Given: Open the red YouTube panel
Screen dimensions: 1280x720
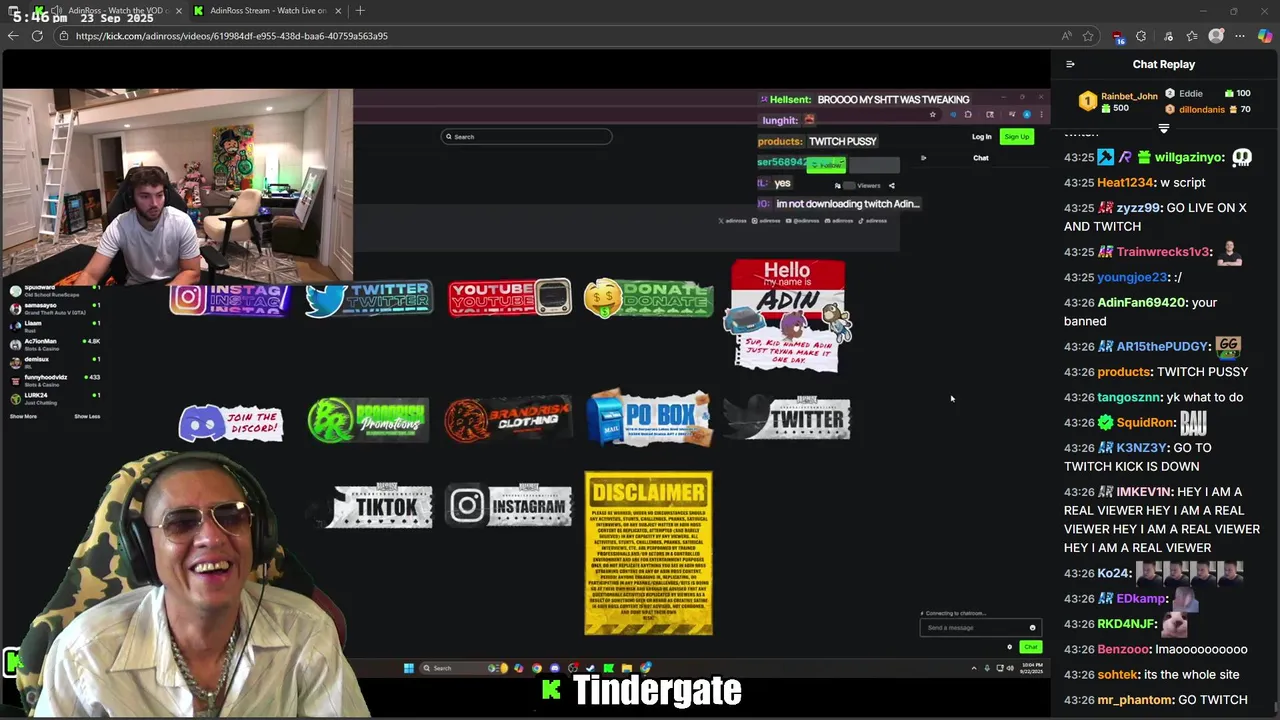Looking at the screenshot, I should point(510,298).
